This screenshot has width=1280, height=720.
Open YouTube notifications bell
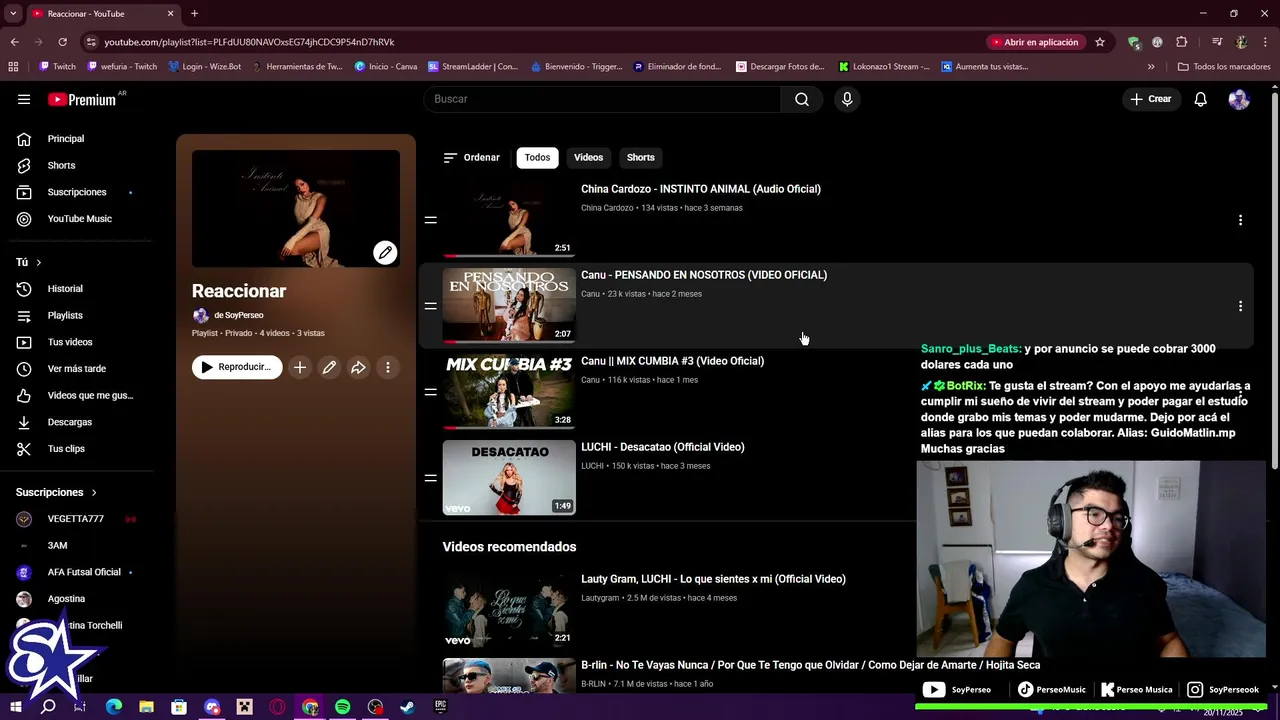pos(1201,99)
